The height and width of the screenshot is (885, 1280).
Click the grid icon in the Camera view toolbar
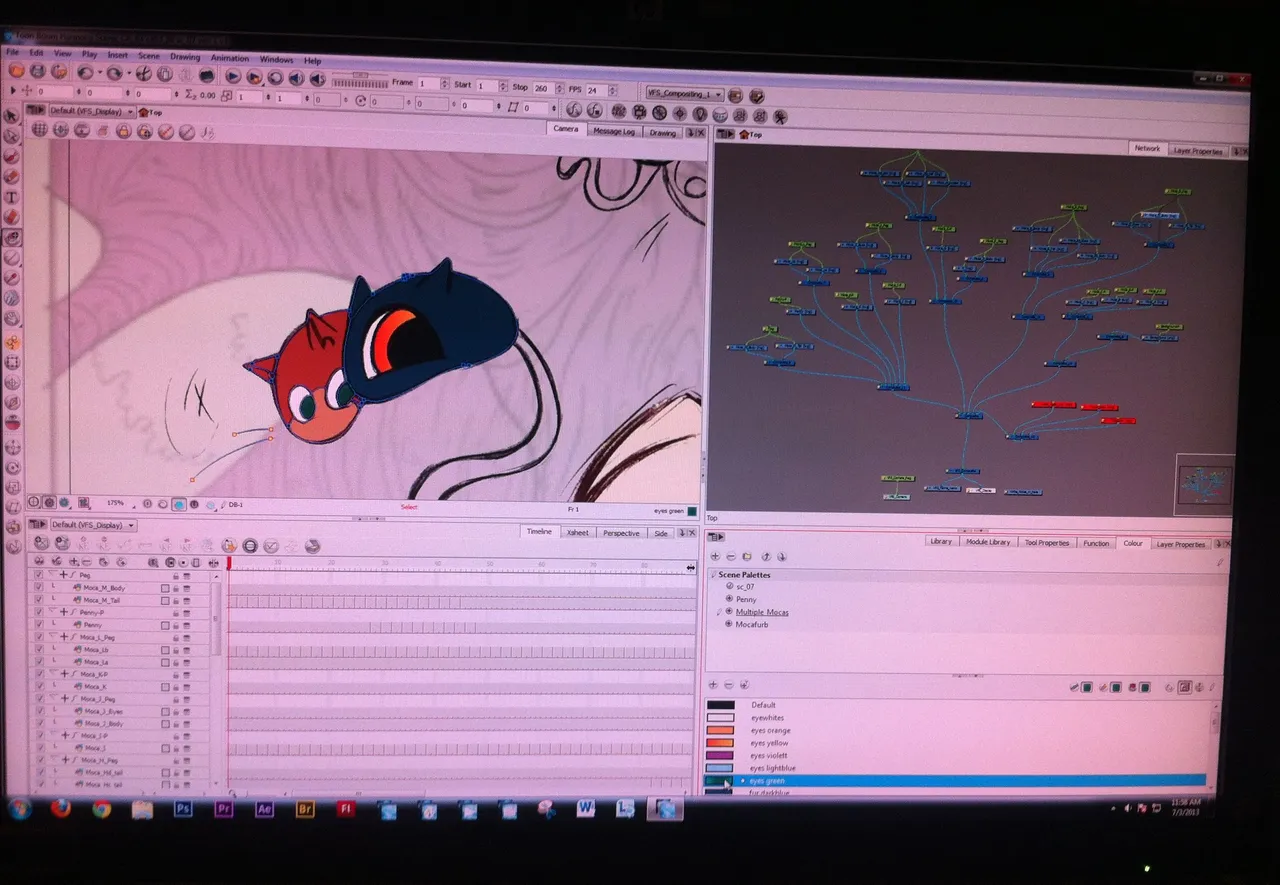tap(39, 129)
